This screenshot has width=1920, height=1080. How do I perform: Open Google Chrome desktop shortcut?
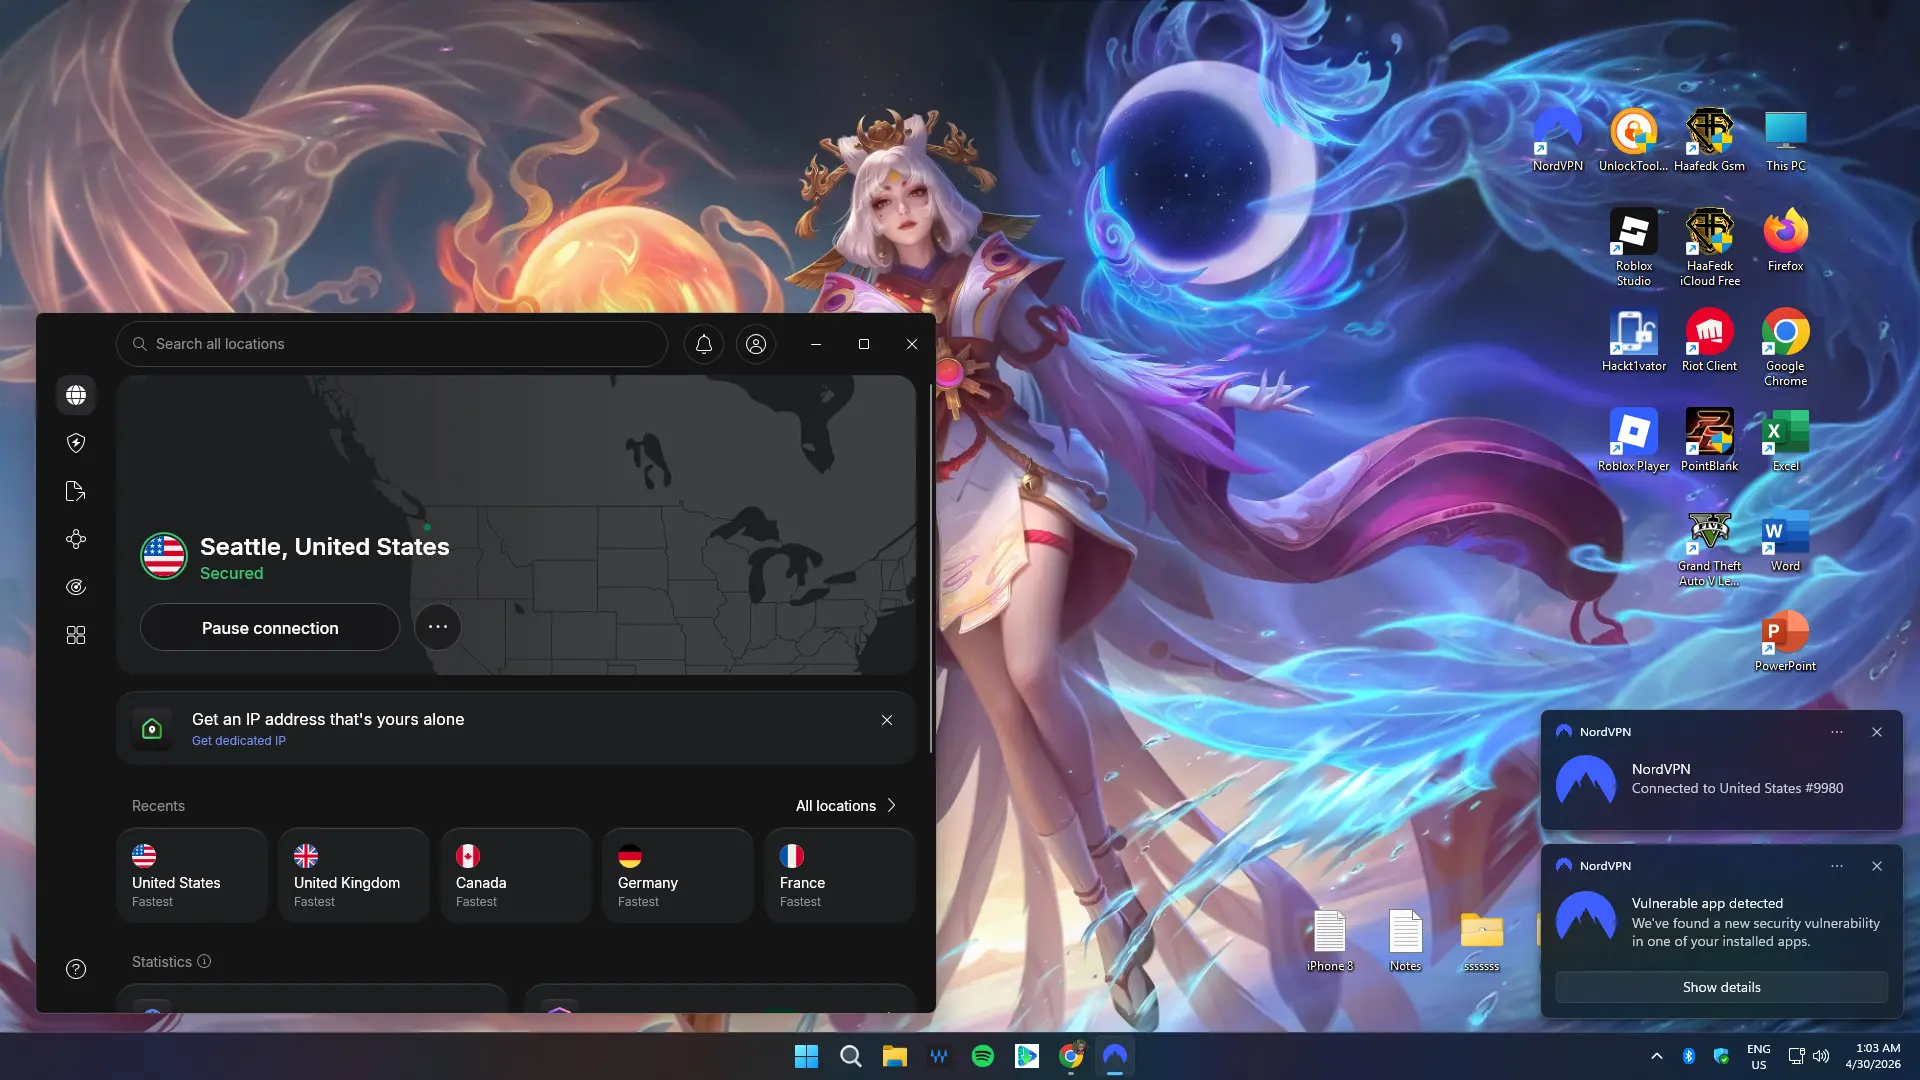pyautogui.click(x=1786, y=347)
